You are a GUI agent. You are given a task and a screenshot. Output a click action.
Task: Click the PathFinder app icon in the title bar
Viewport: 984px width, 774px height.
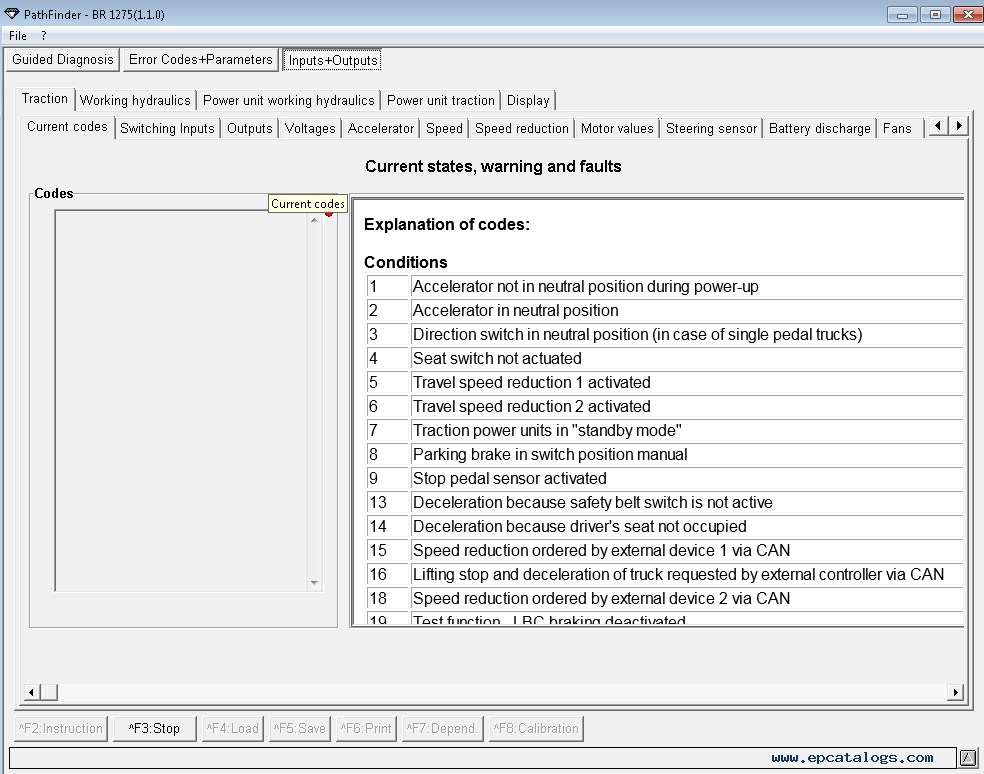pos(12,14)
